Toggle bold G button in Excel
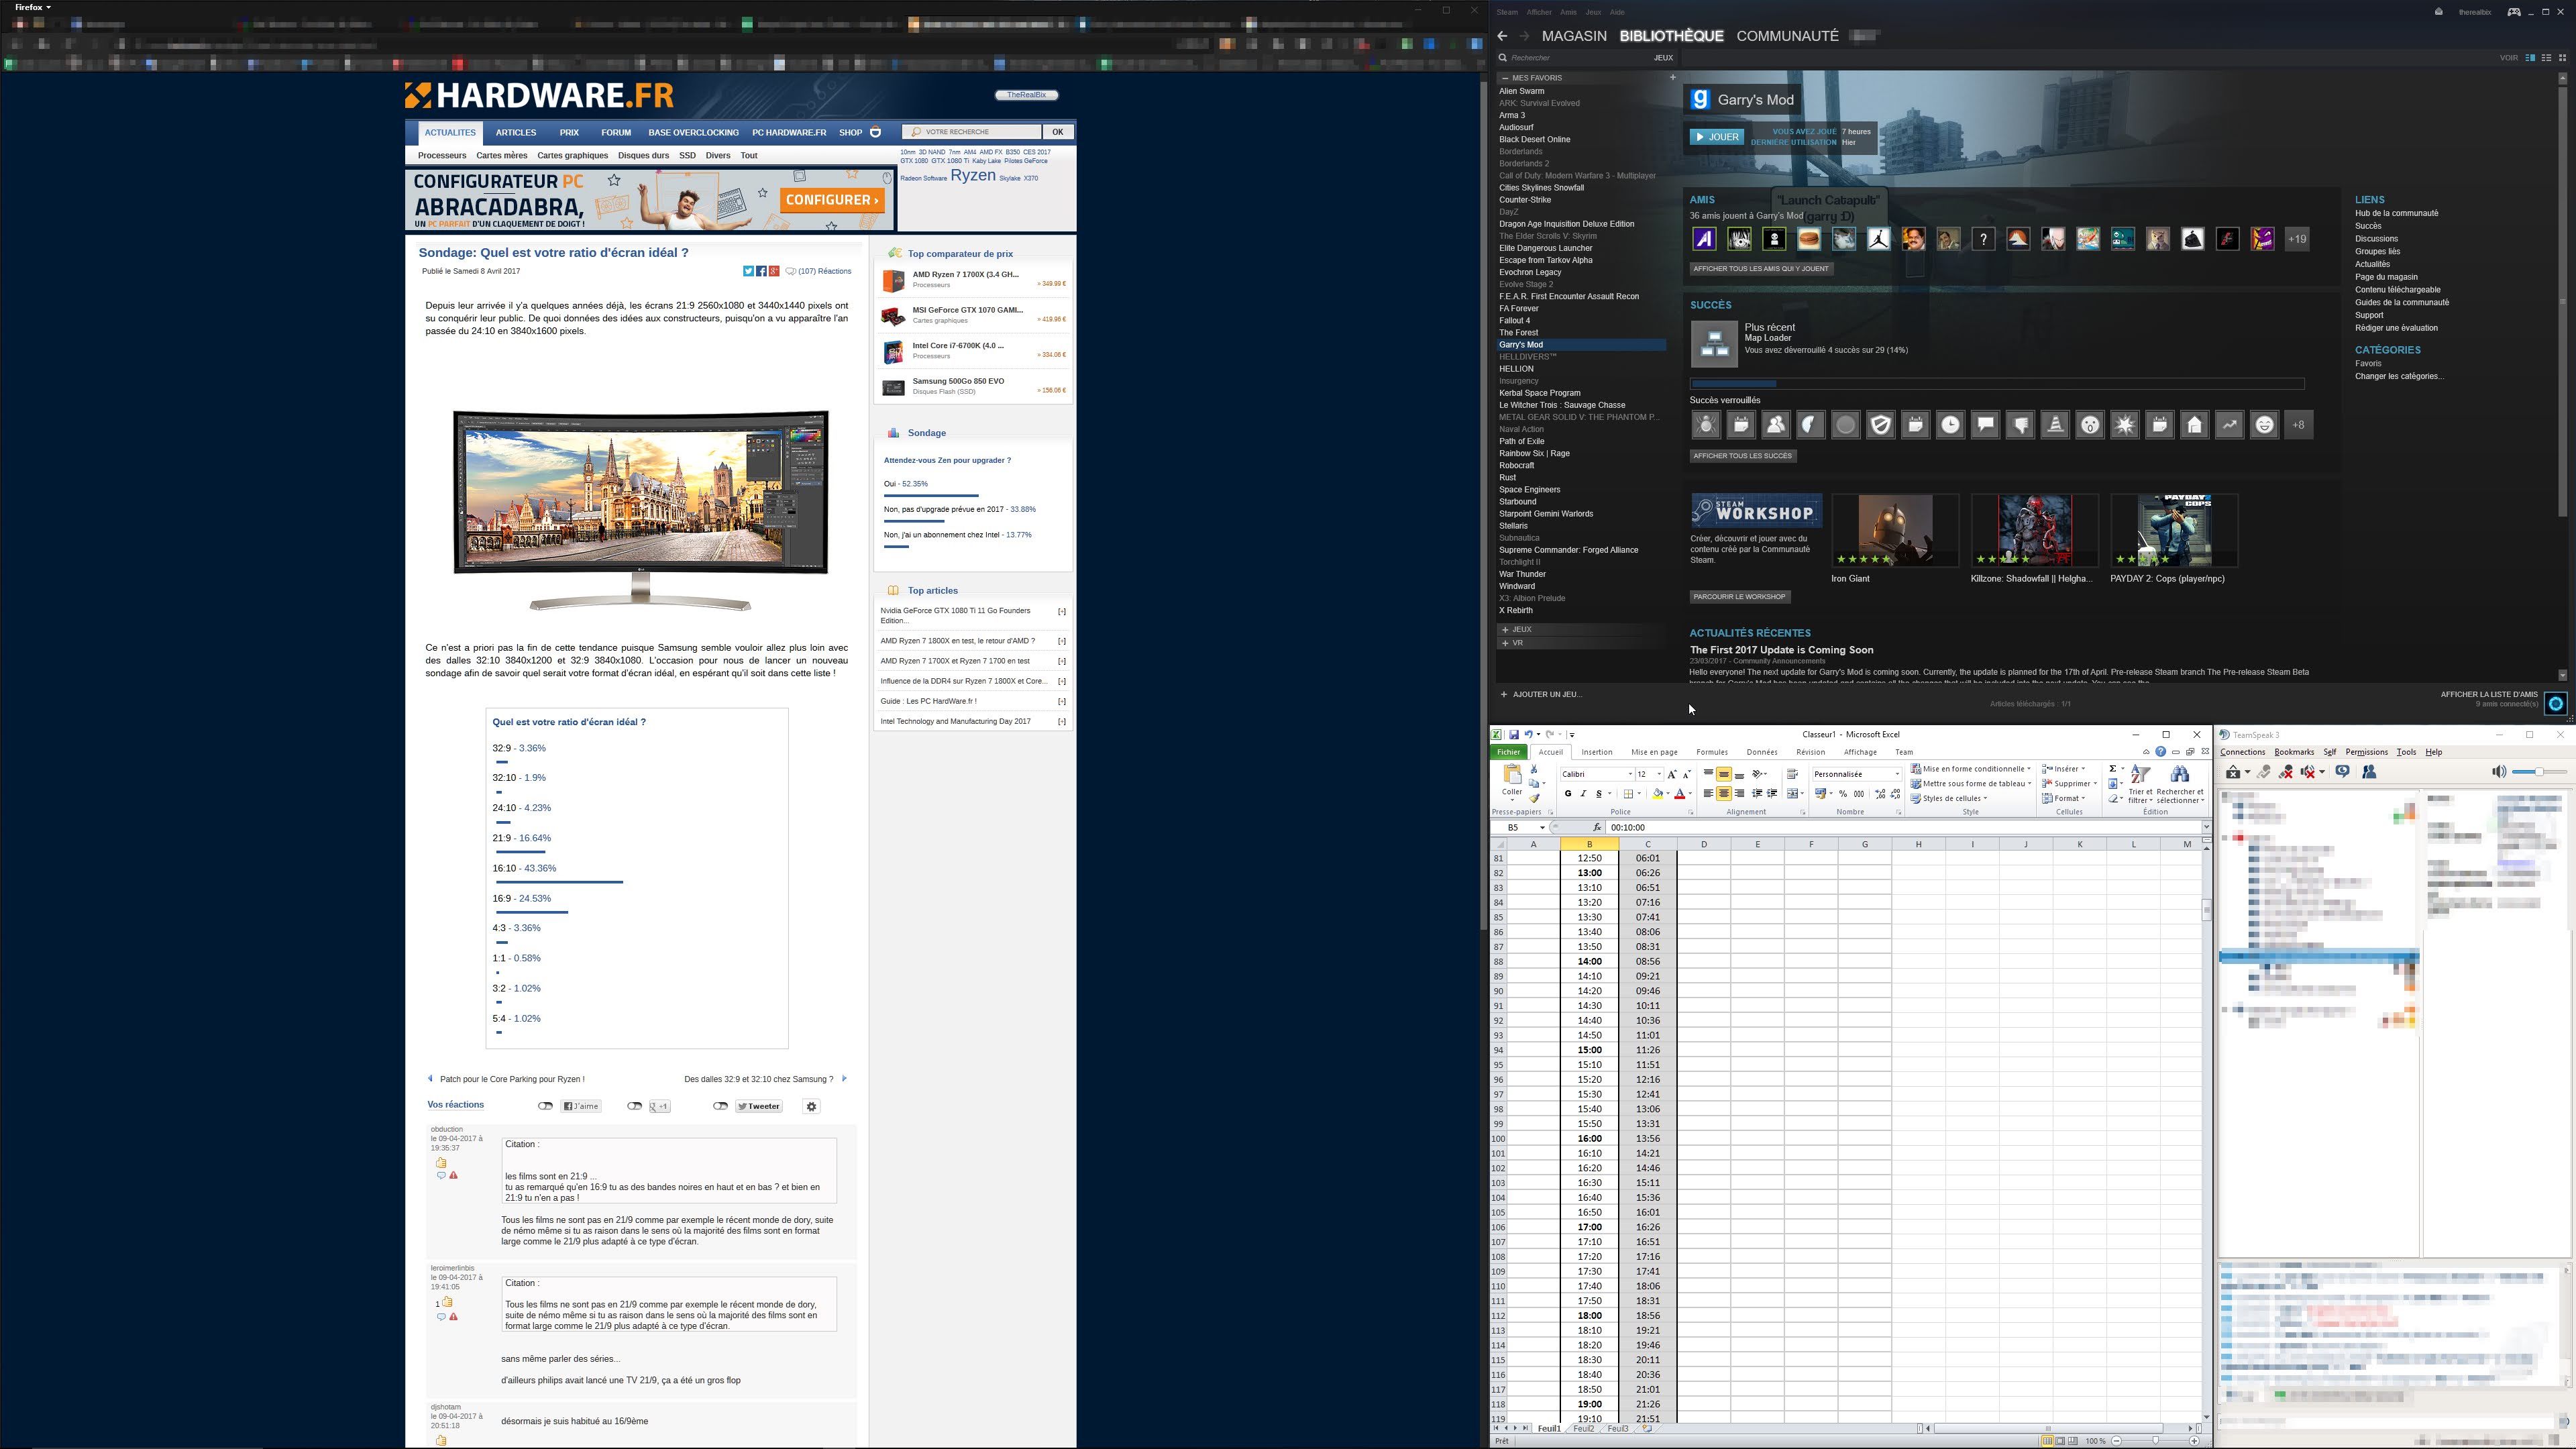This screenshot has height=1449, width=2576. [1568, 794]
